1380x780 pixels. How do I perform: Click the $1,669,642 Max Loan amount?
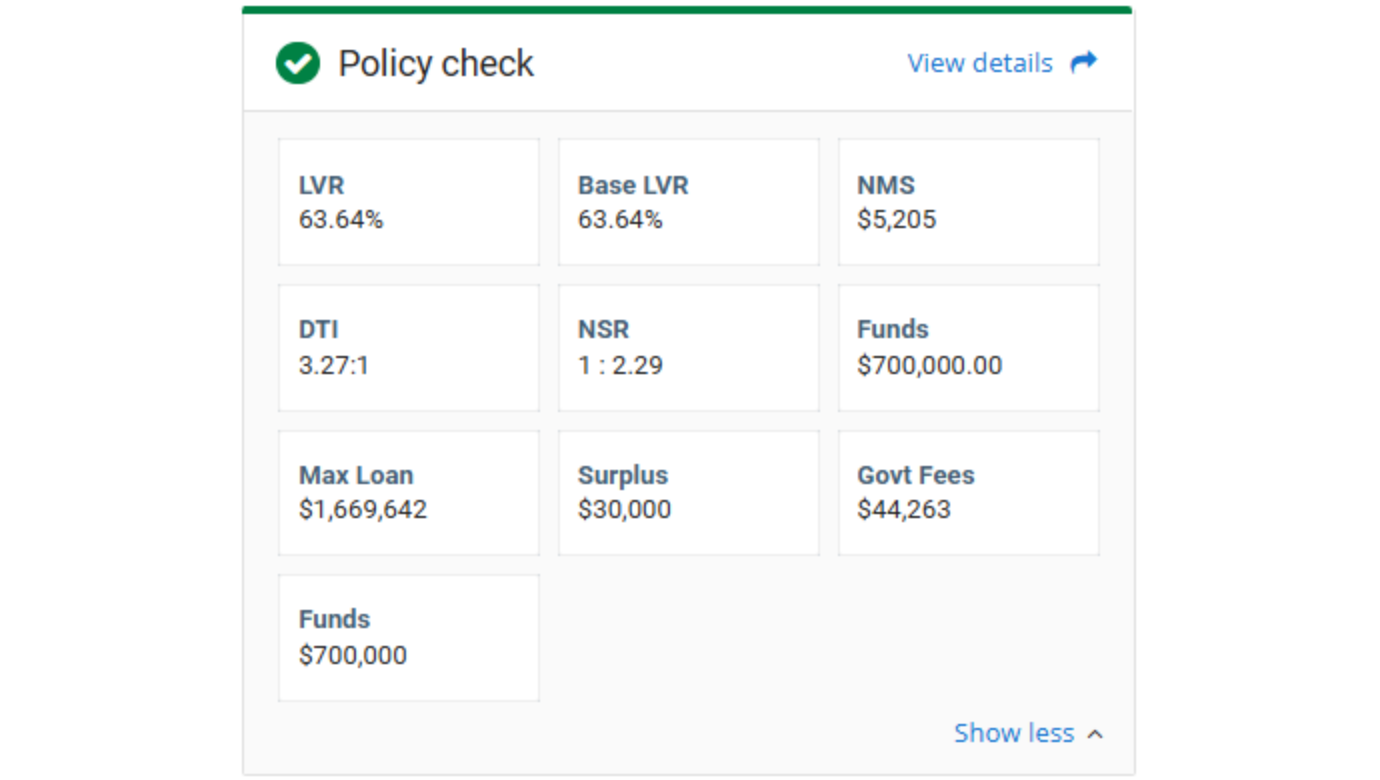pos(363,510)
